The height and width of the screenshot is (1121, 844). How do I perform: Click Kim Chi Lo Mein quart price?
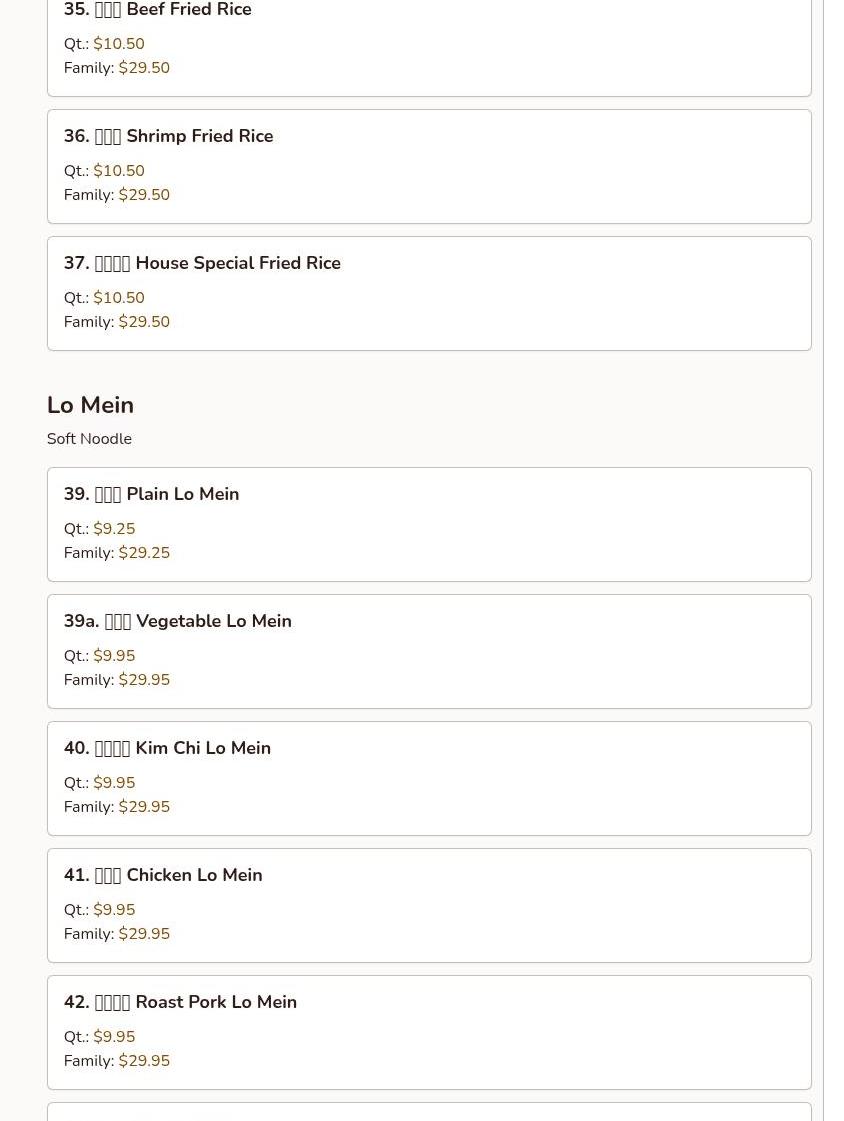114,783
